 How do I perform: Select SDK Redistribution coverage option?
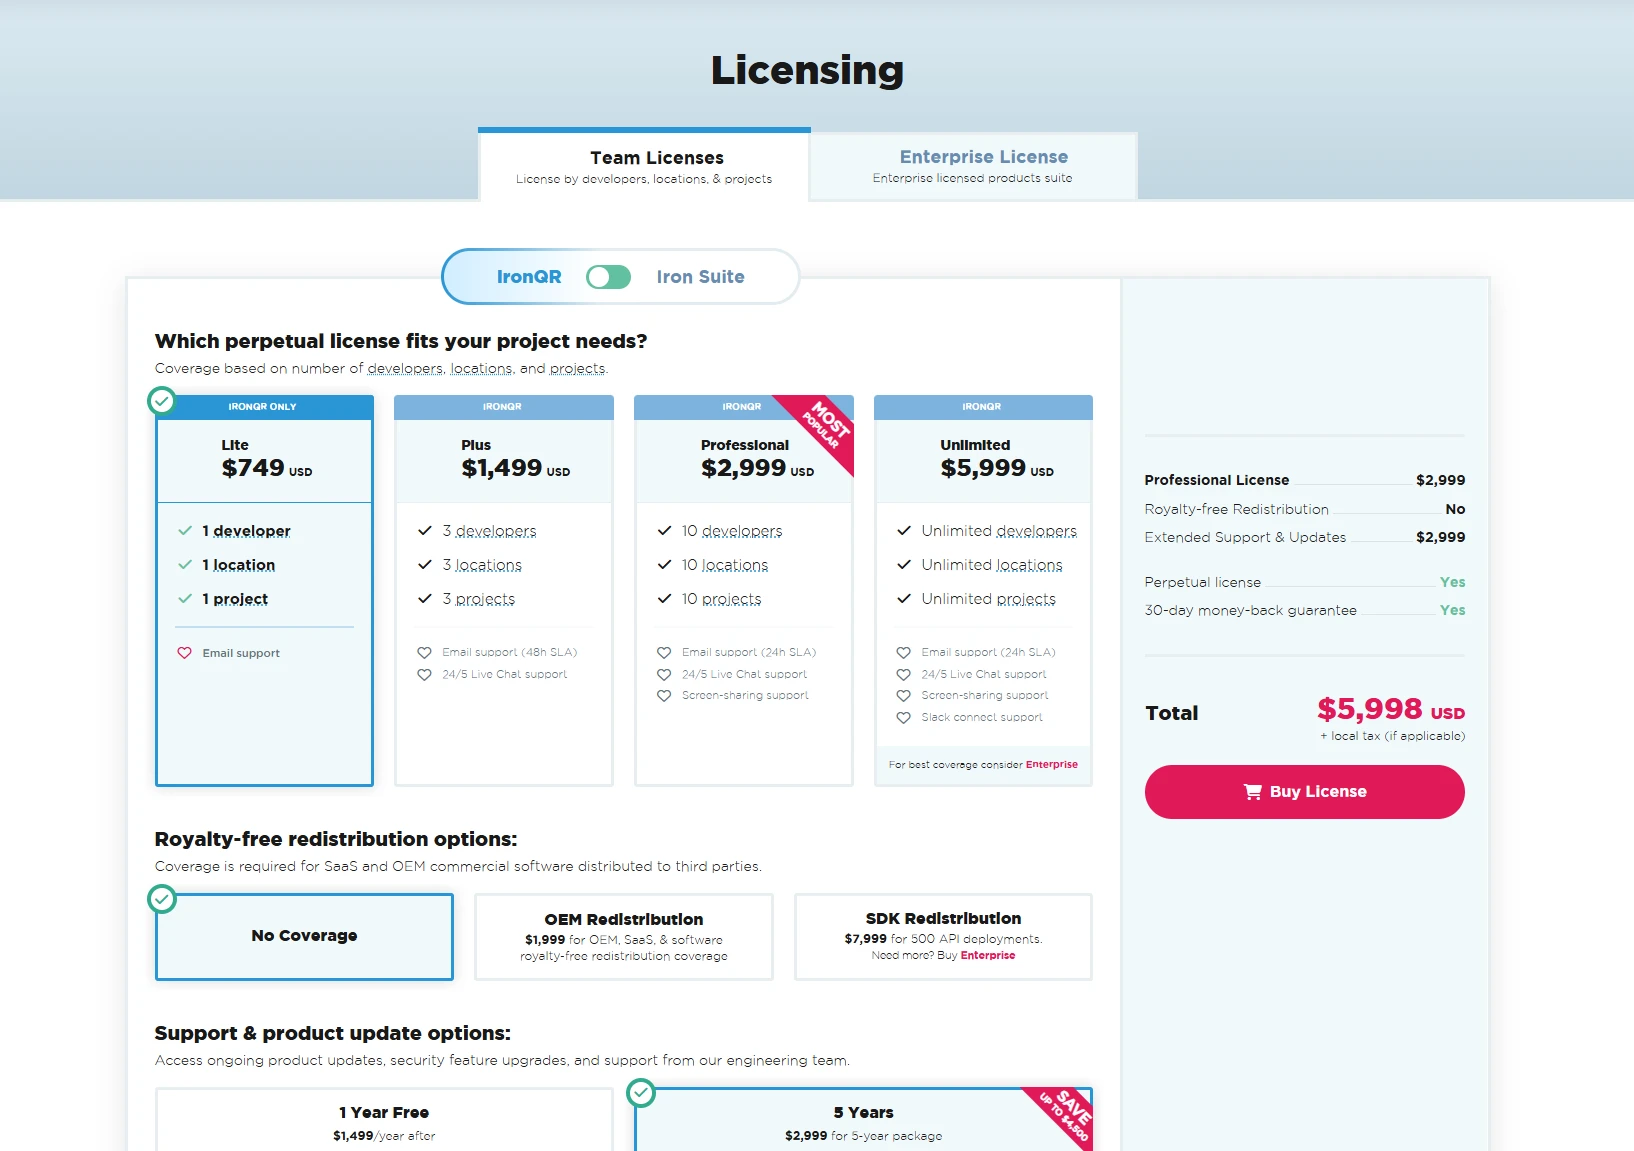click(942, 936)
